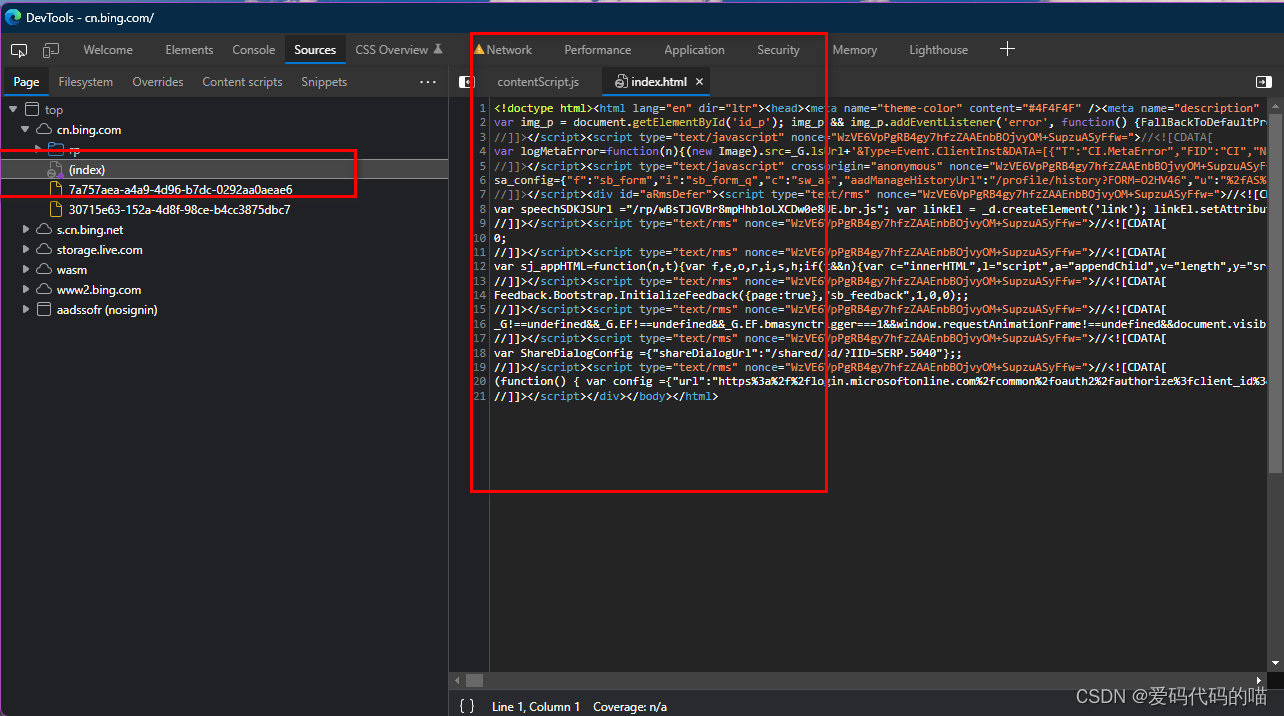Switch to the Elements panel tab

click(189, 50)
